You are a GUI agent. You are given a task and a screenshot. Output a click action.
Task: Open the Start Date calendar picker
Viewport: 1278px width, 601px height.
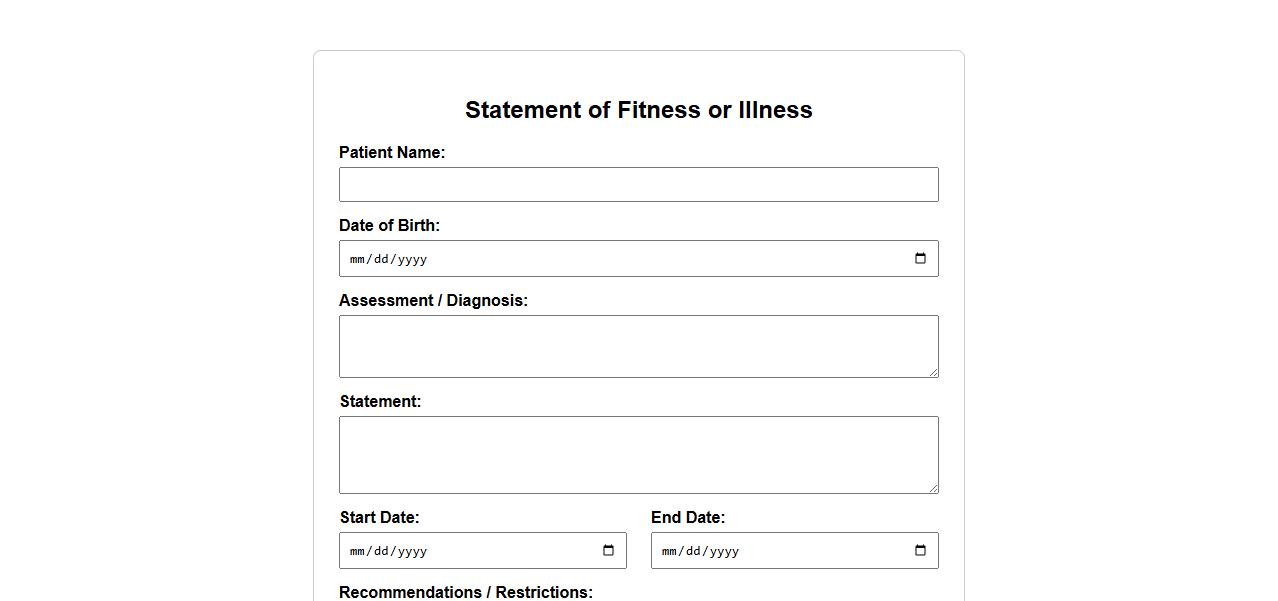[608, 551]
